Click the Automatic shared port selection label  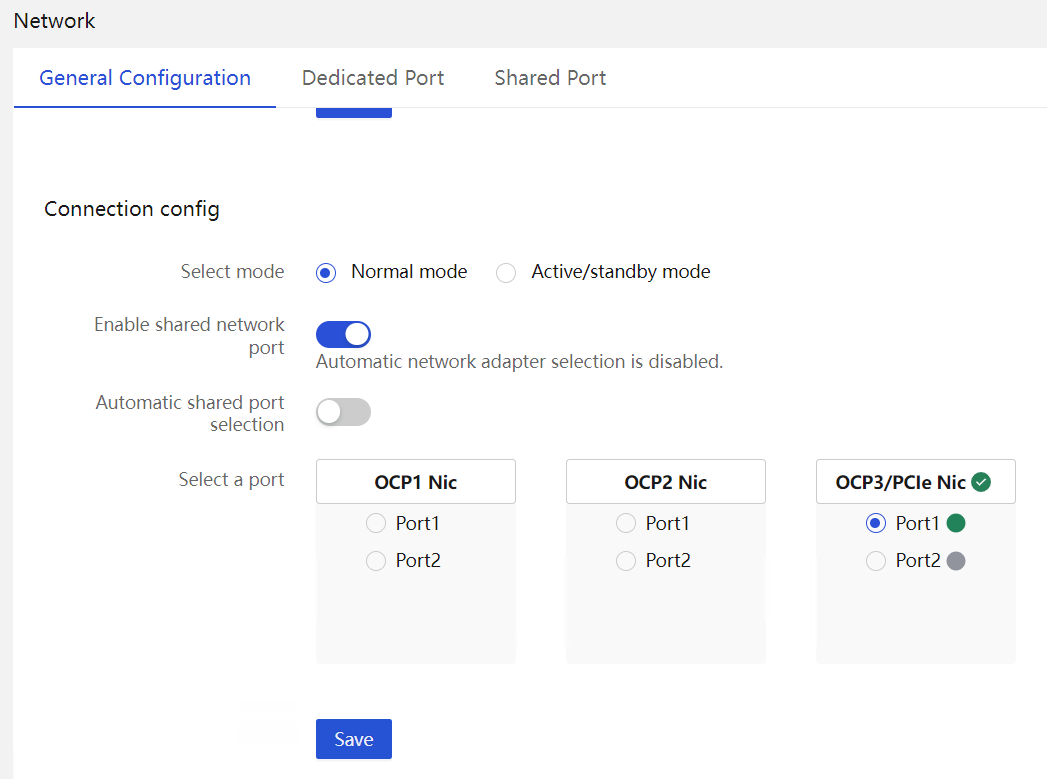point(190,413)
